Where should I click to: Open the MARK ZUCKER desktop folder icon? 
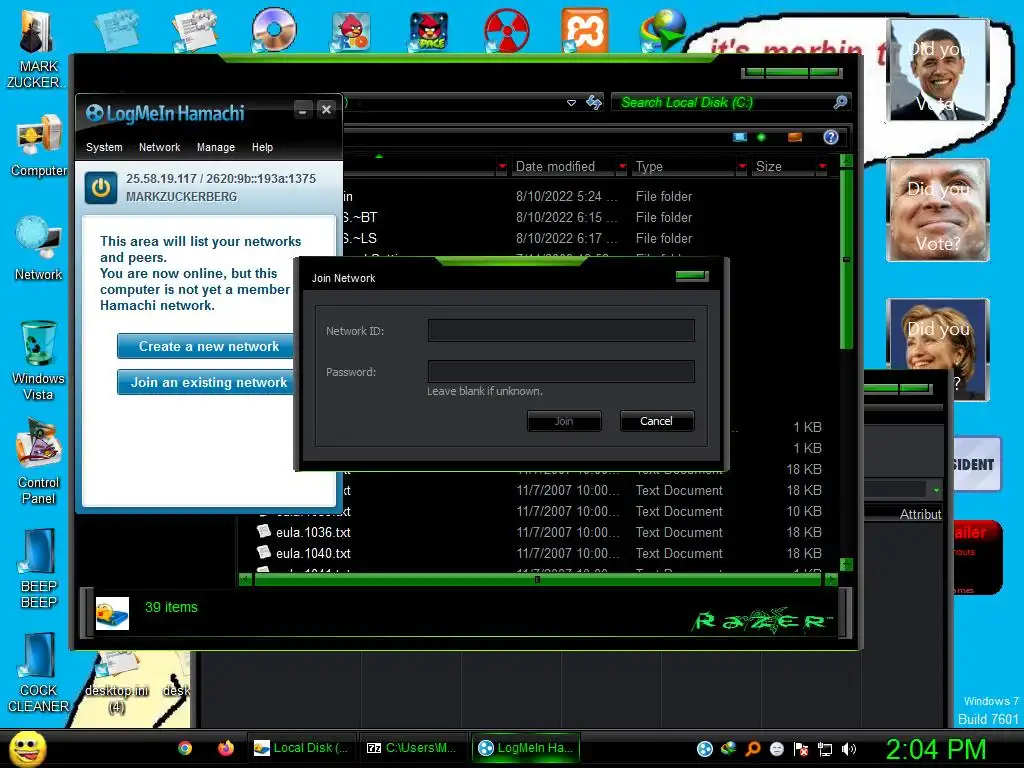[x=37, y=49]
